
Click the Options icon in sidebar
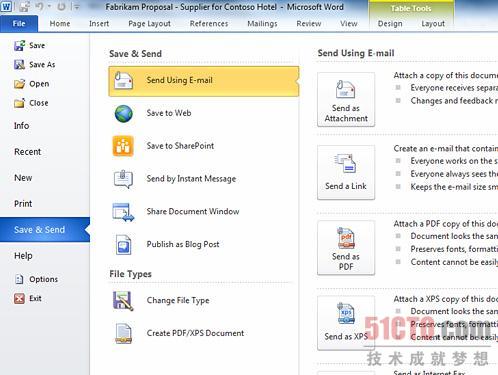[19, 279]
